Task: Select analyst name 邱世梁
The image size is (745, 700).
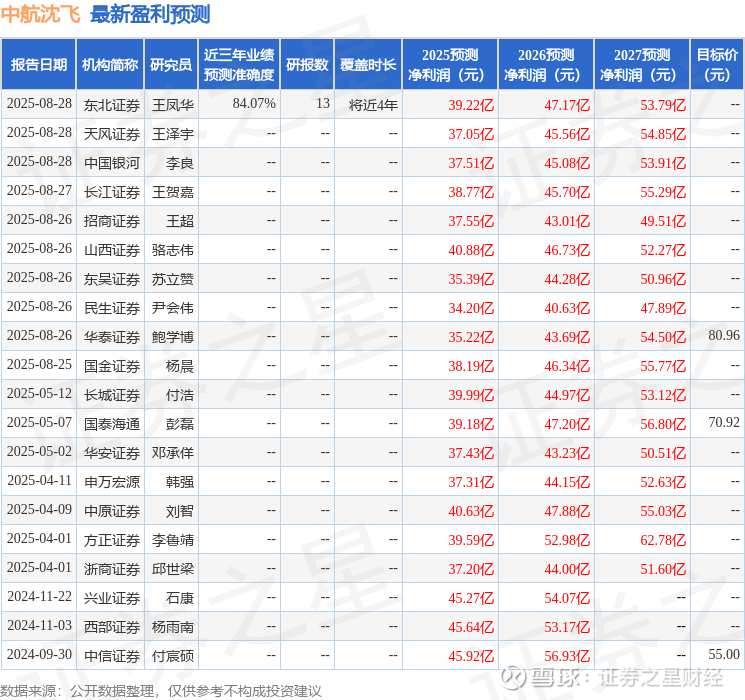Action: point(172,569)
